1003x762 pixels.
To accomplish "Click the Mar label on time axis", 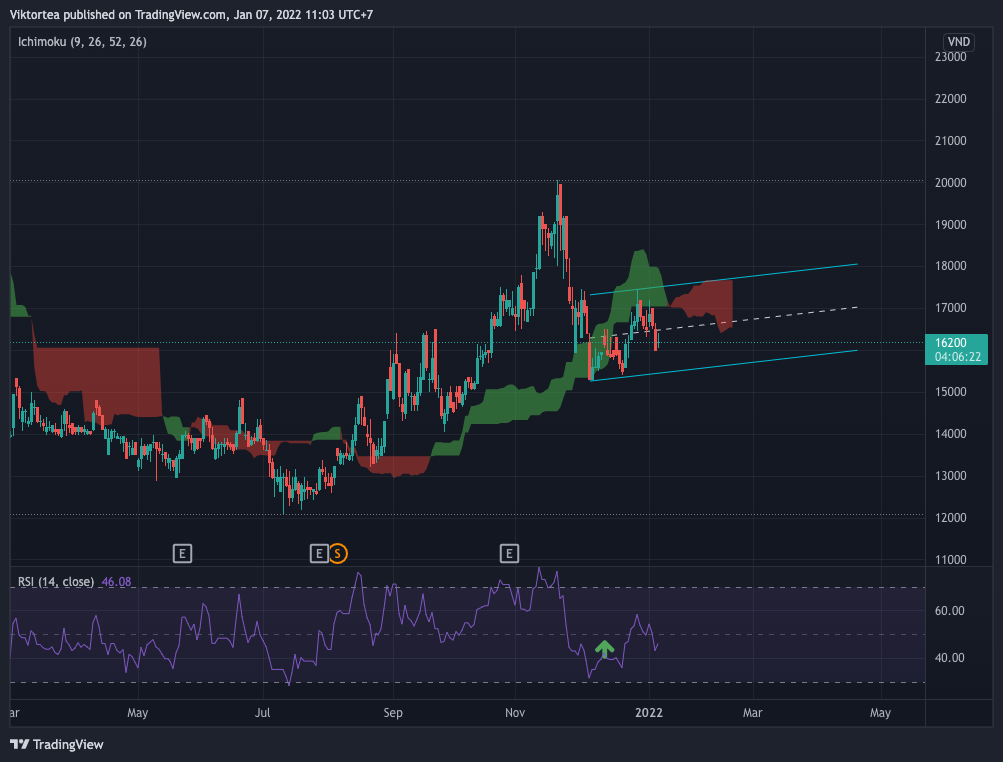I will tap(752, 713).
